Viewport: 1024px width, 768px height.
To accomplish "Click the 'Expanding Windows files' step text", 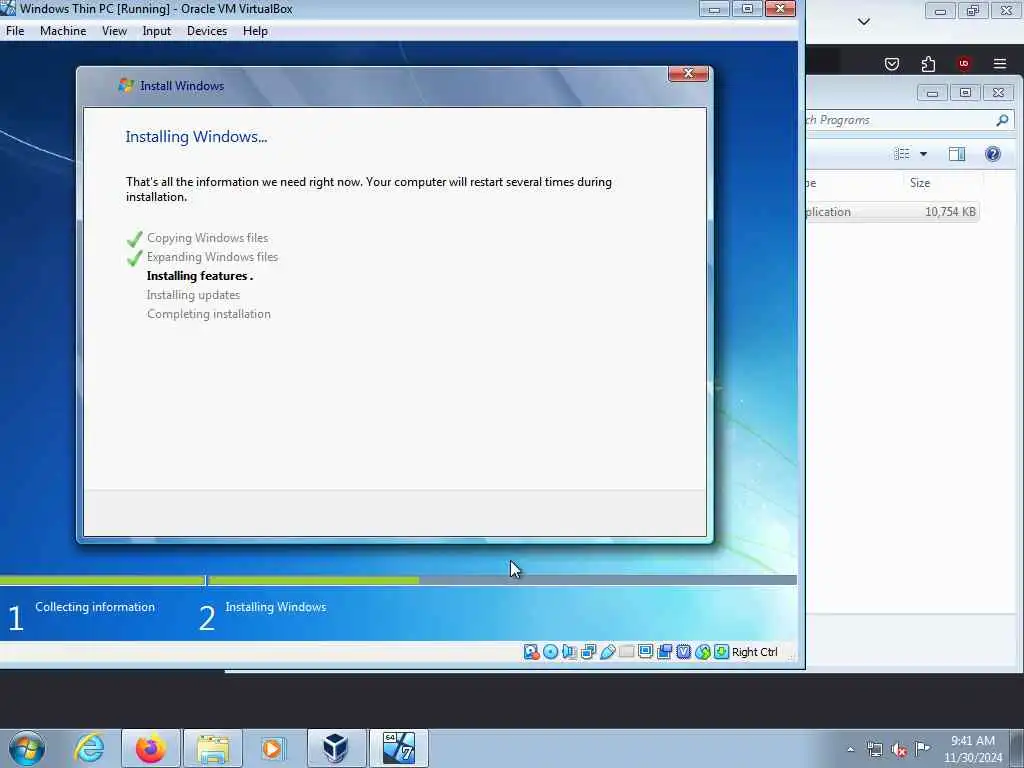I will (x=212, y=257).
